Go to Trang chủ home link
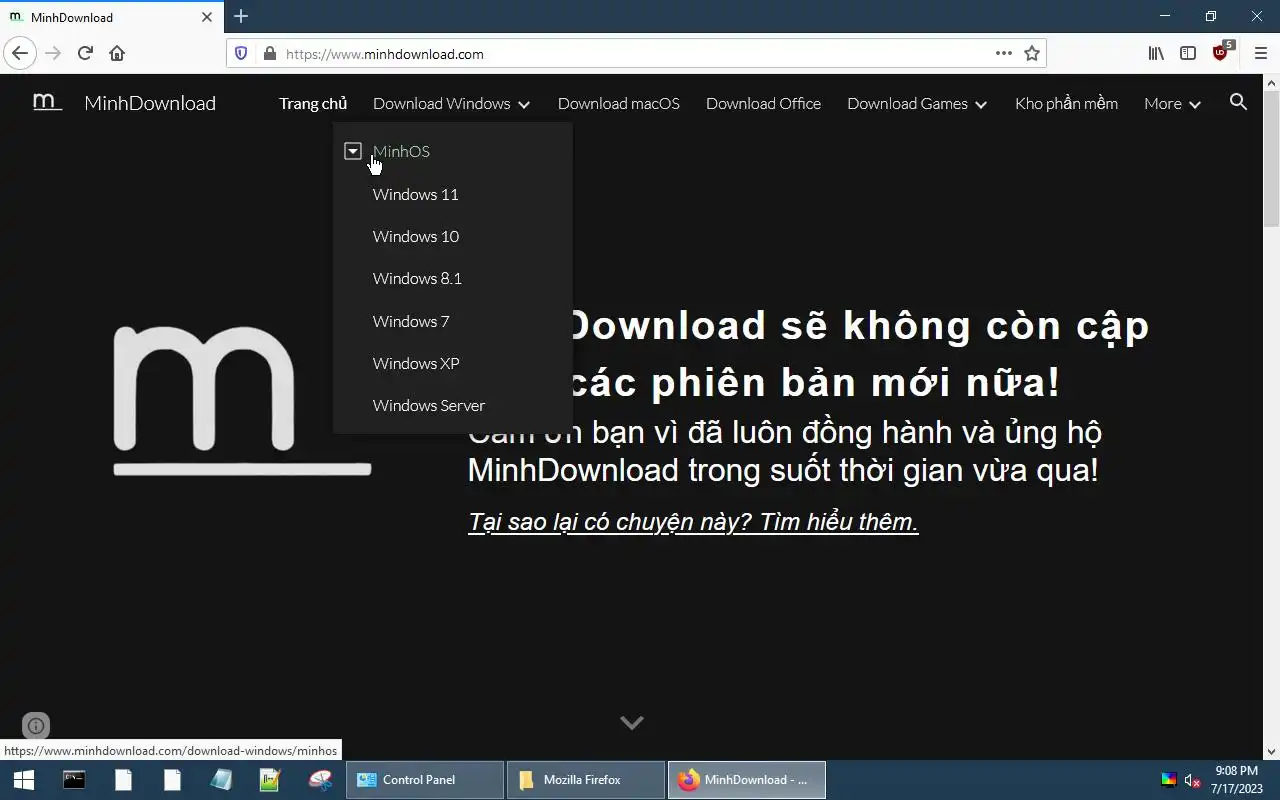 (x=313, y=103)
